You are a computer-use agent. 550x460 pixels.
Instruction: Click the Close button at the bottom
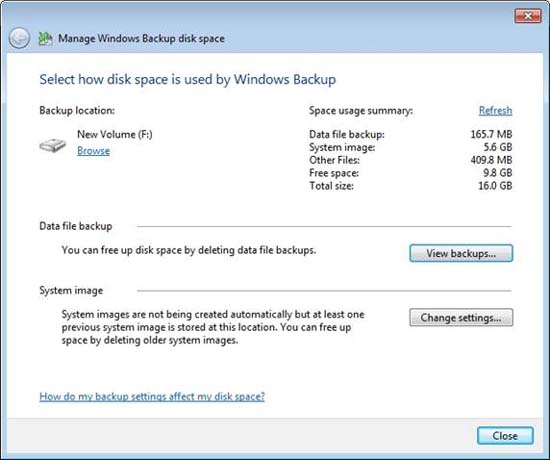coord(505,436)
